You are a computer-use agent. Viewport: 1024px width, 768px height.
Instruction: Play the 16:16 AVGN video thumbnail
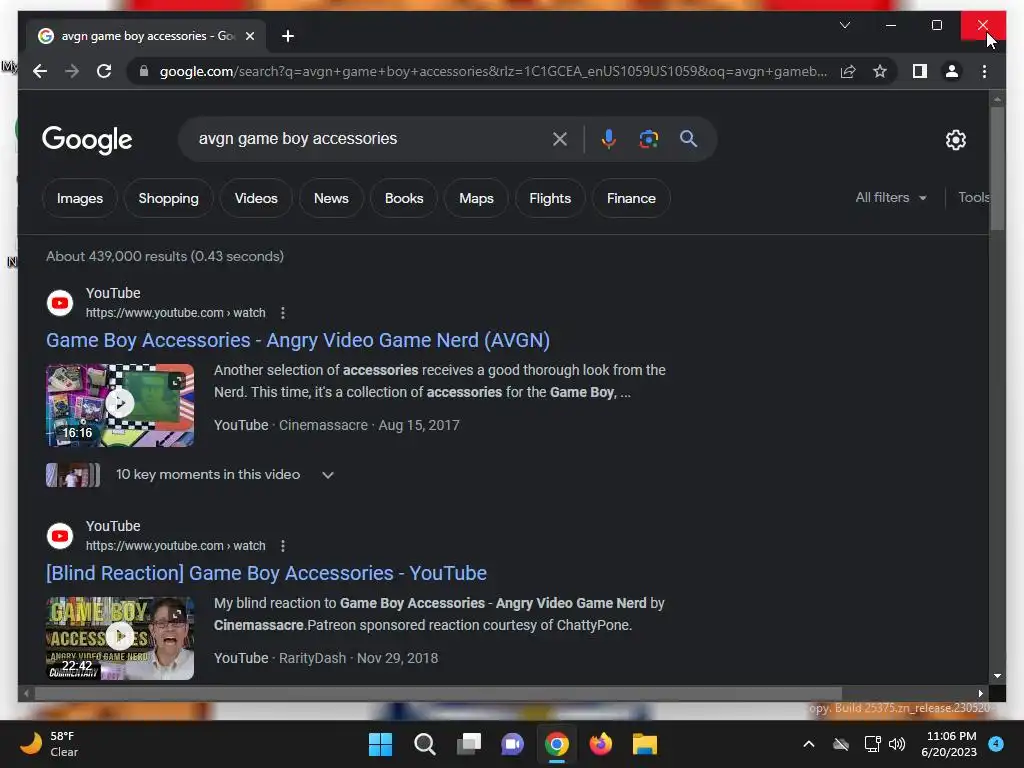pyautogui.click(x=120, y=405)
